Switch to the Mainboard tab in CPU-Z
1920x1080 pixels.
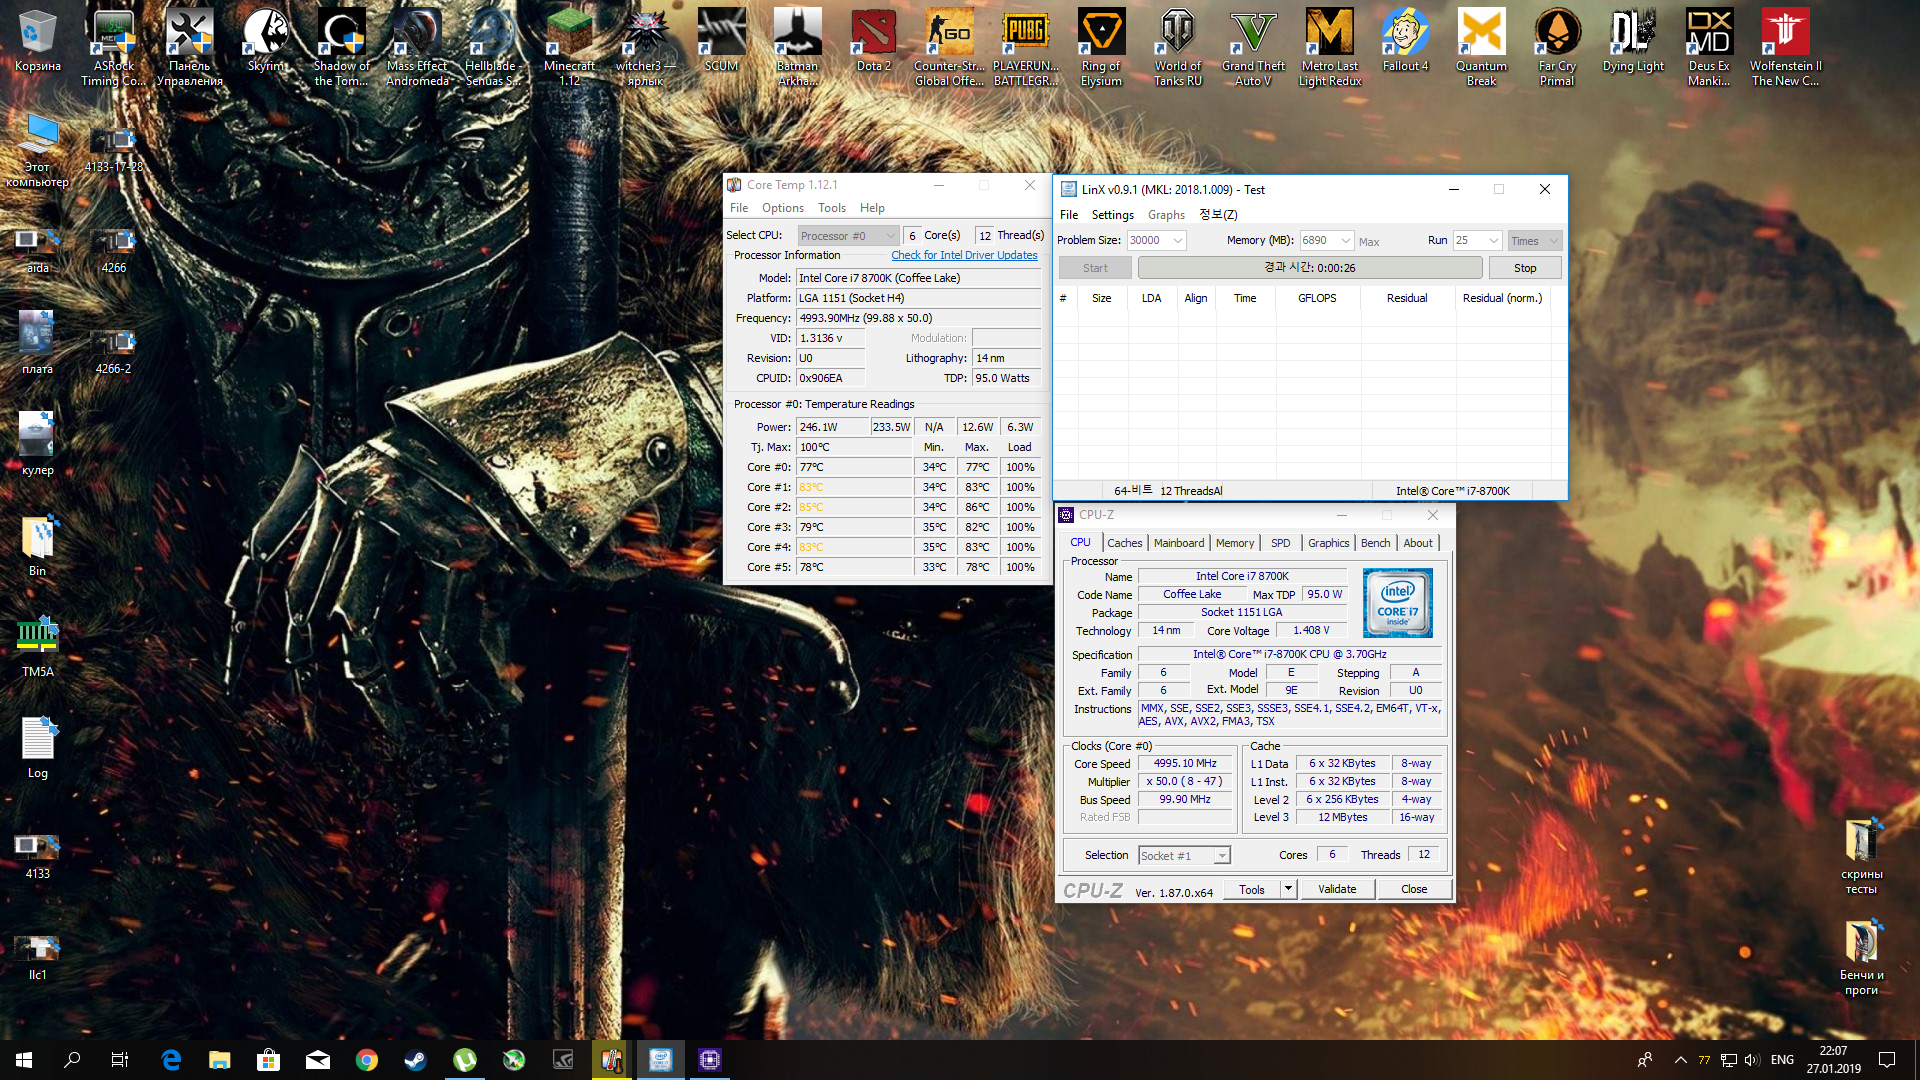click(1179, 543)
